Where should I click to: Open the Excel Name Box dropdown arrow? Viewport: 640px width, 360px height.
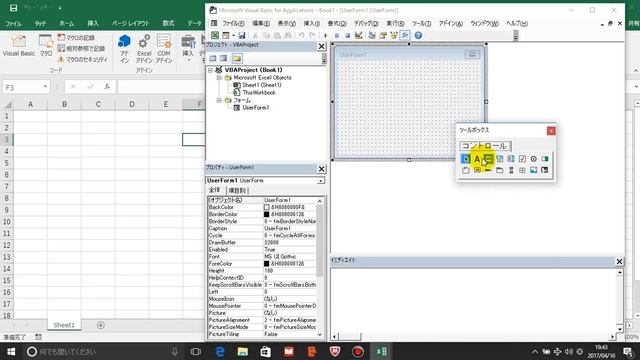coord(45,87)
